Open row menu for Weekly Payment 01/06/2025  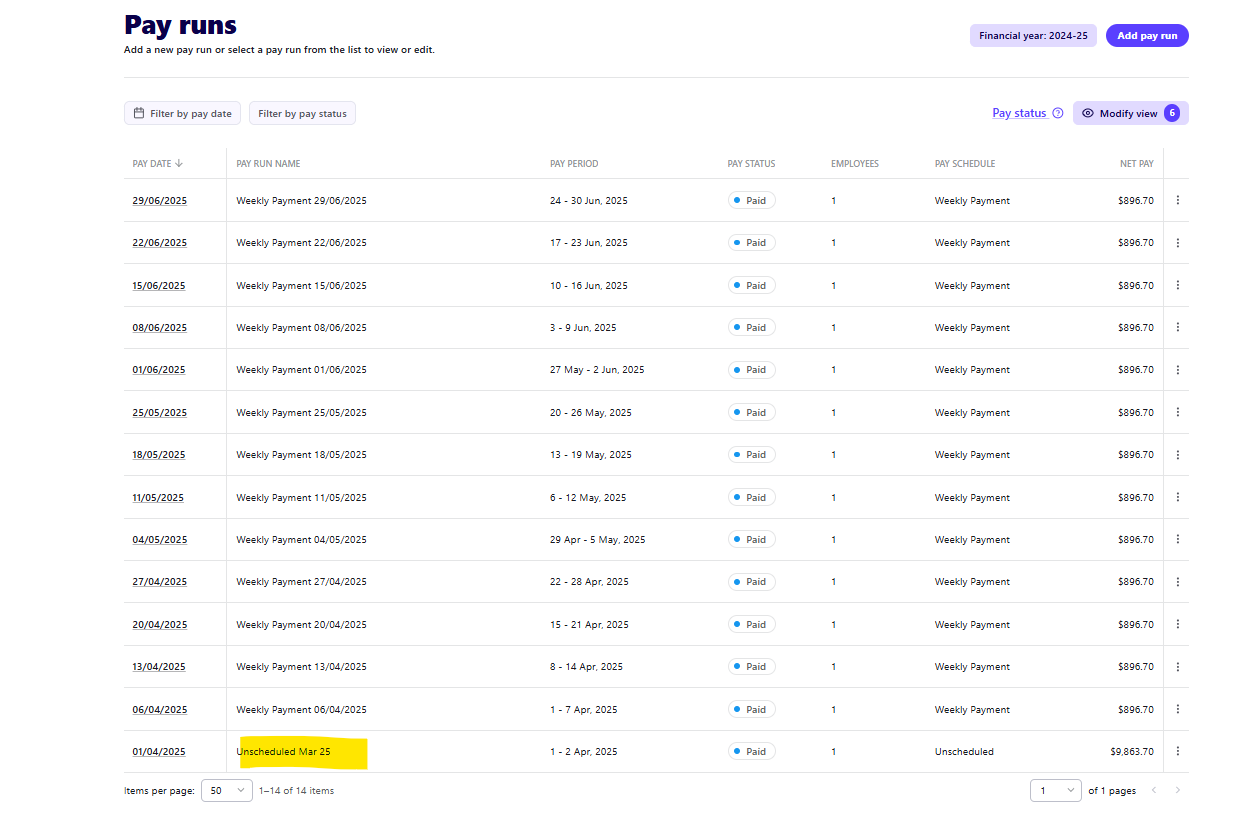point(1177,370)
